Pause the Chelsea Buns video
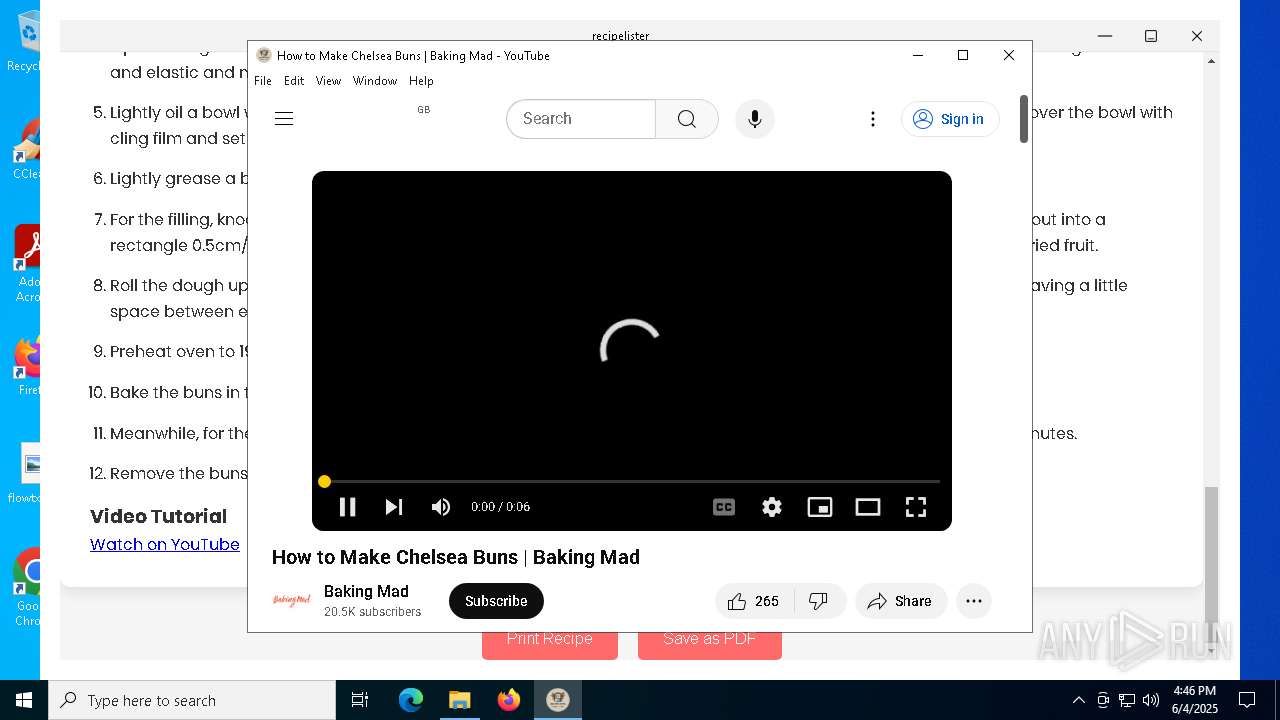 click(x=348, y=507)
